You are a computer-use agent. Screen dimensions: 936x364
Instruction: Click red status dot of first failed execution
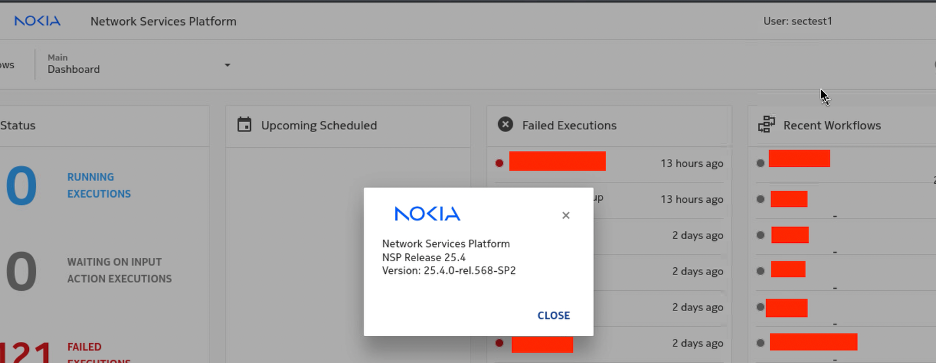point(499,164)
